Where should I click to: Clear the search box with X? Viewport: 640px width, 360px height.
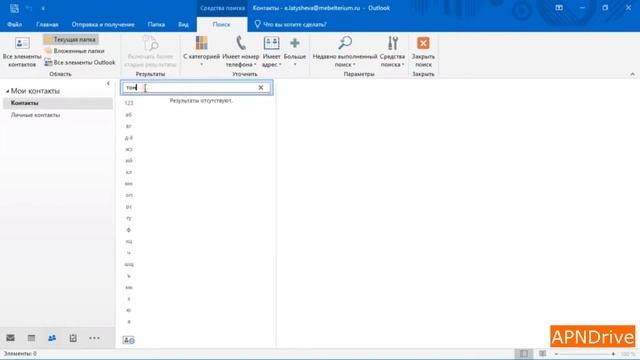261,88
